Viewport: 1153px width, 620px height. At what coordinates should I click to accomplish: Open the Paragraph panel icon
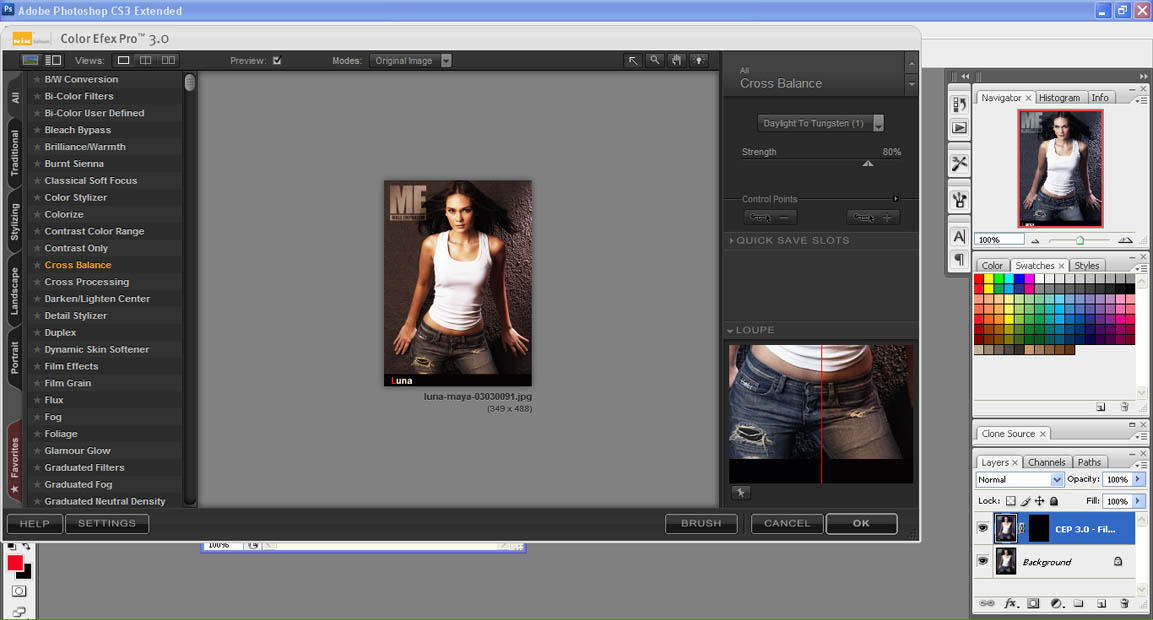coord(960,259)
